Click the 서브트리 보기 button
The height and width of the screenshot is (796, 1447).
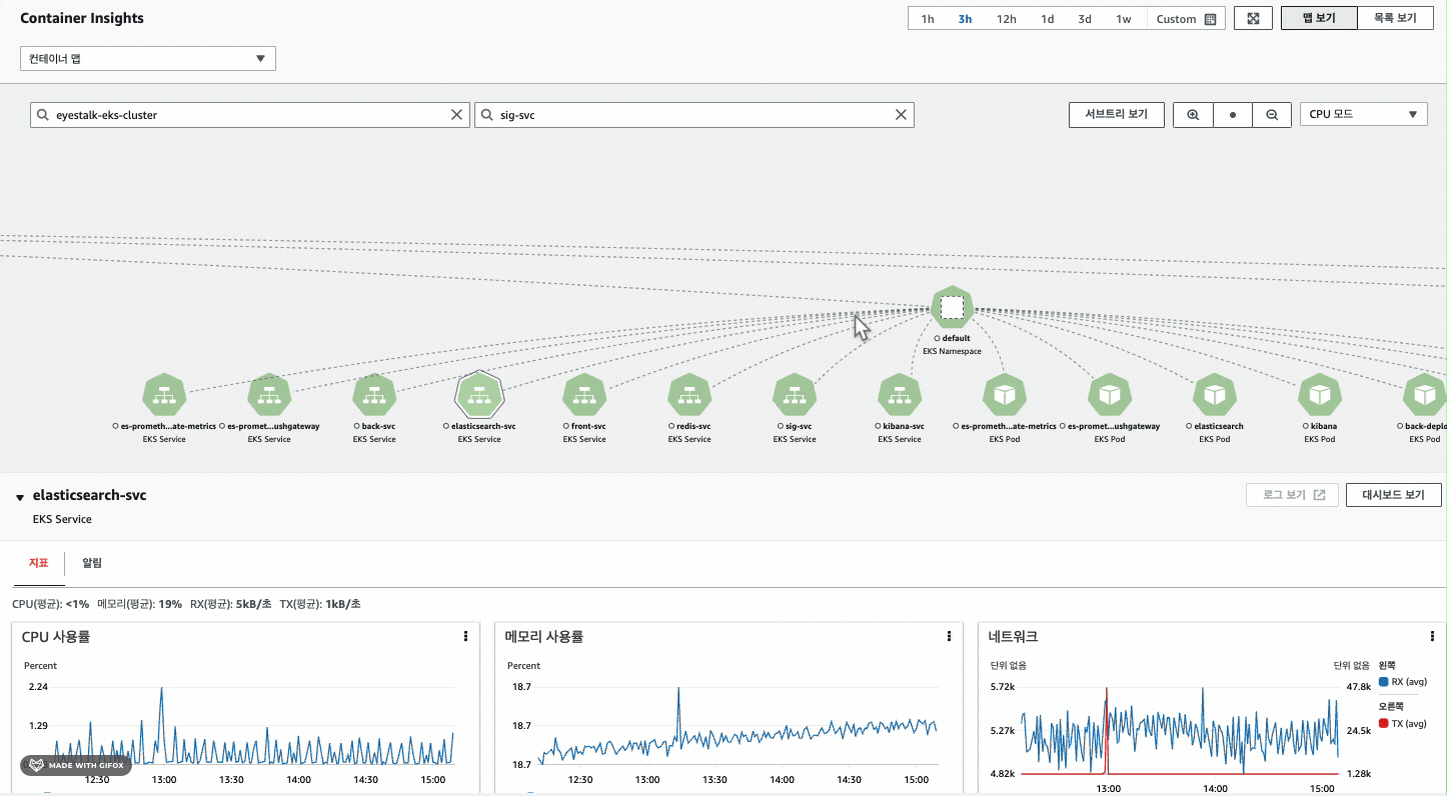coord(1116,114)
